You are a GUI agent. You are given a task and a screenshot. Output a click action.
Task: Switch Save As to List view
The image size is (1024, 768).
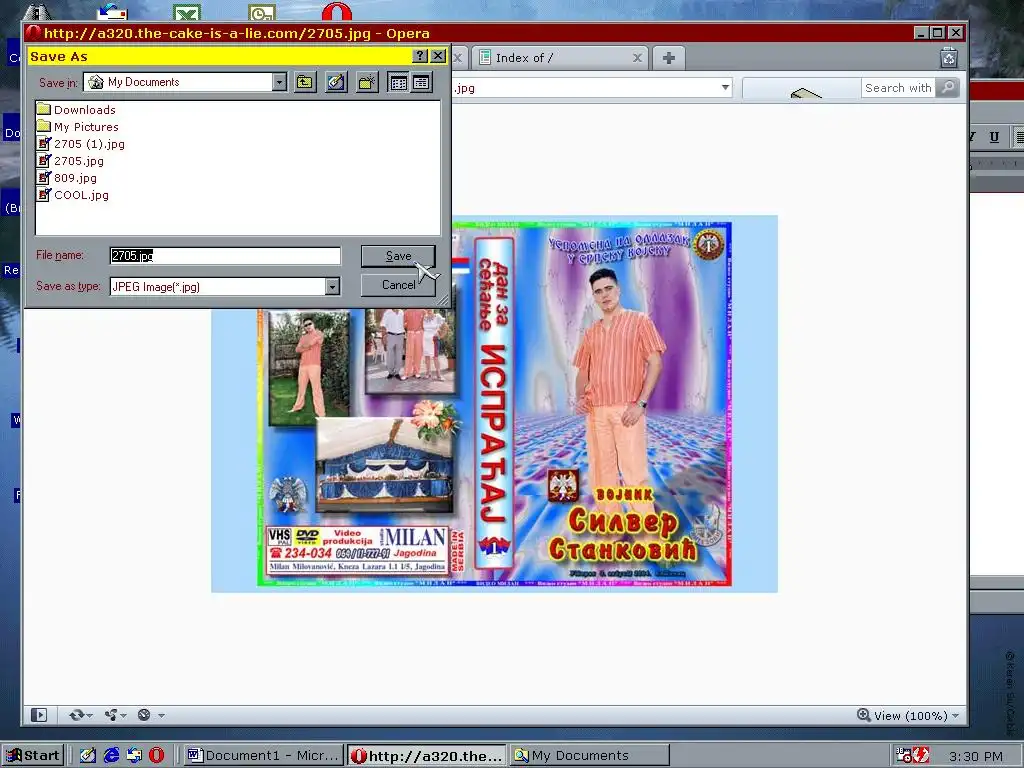(398, 82)
